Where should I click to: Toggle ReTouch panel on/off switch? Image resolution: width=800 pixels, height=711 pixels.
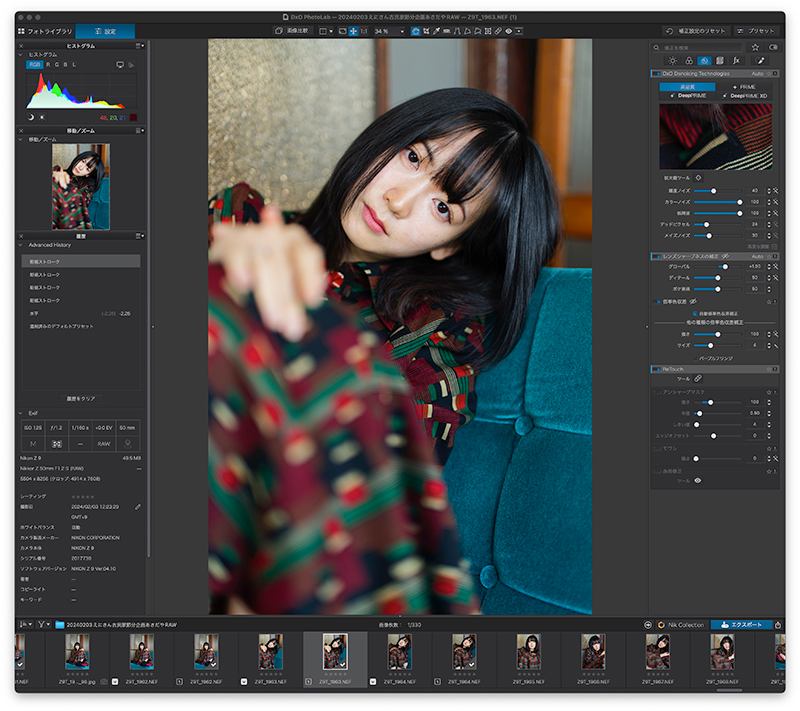656,369
